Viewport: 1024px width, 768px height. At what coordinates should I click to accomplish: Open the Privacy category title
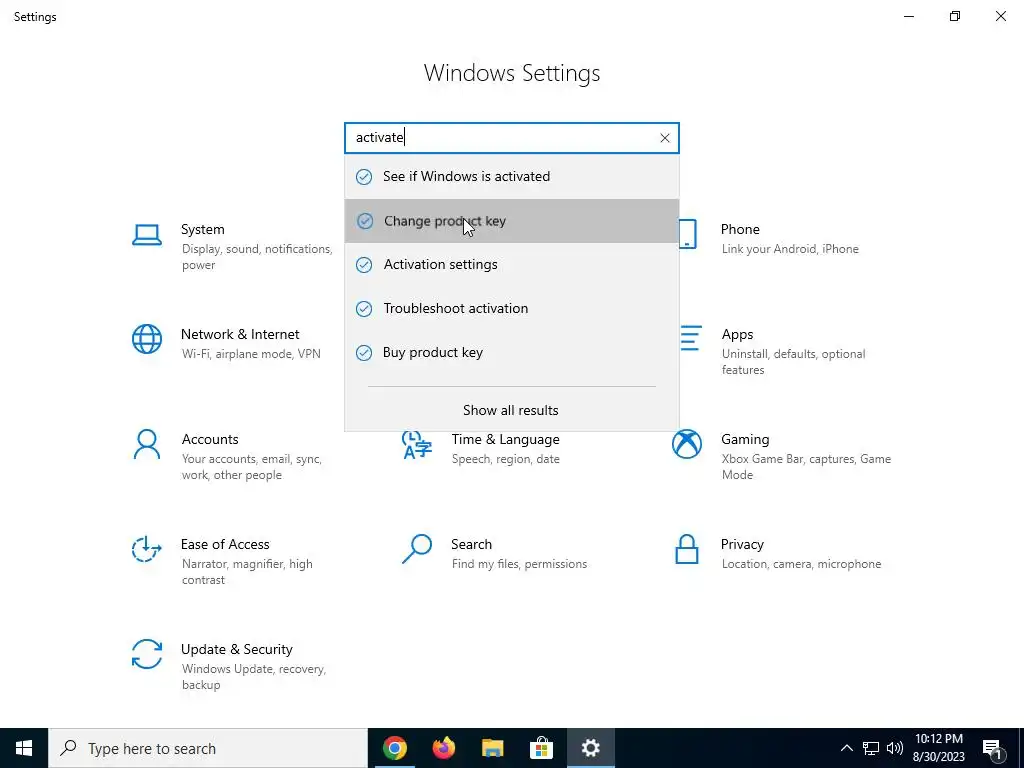coord(742,545)
